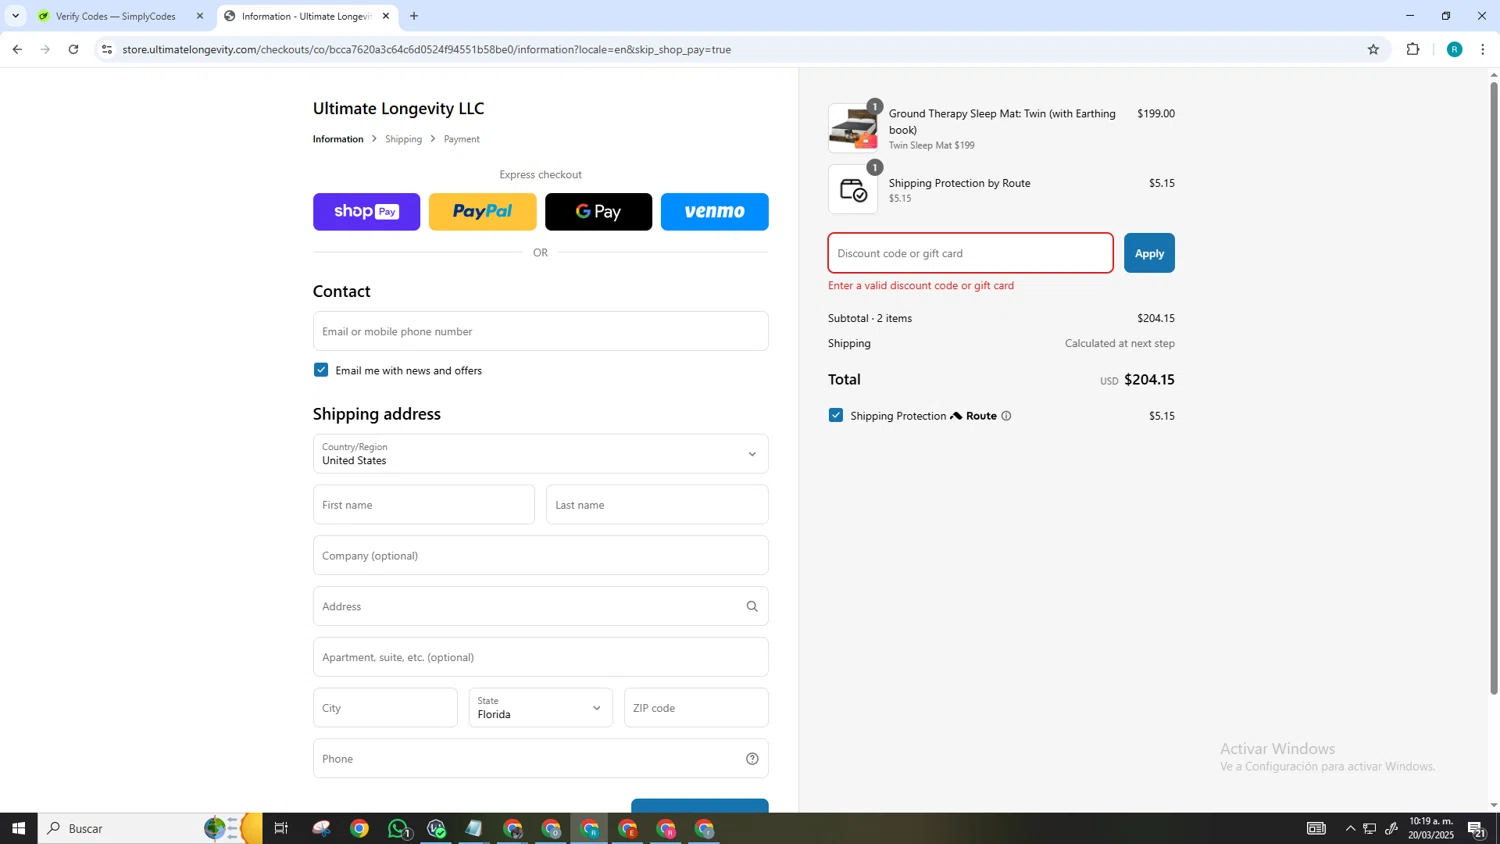
Task: View site information icon in address bar
Action: [x=107, y=49]
